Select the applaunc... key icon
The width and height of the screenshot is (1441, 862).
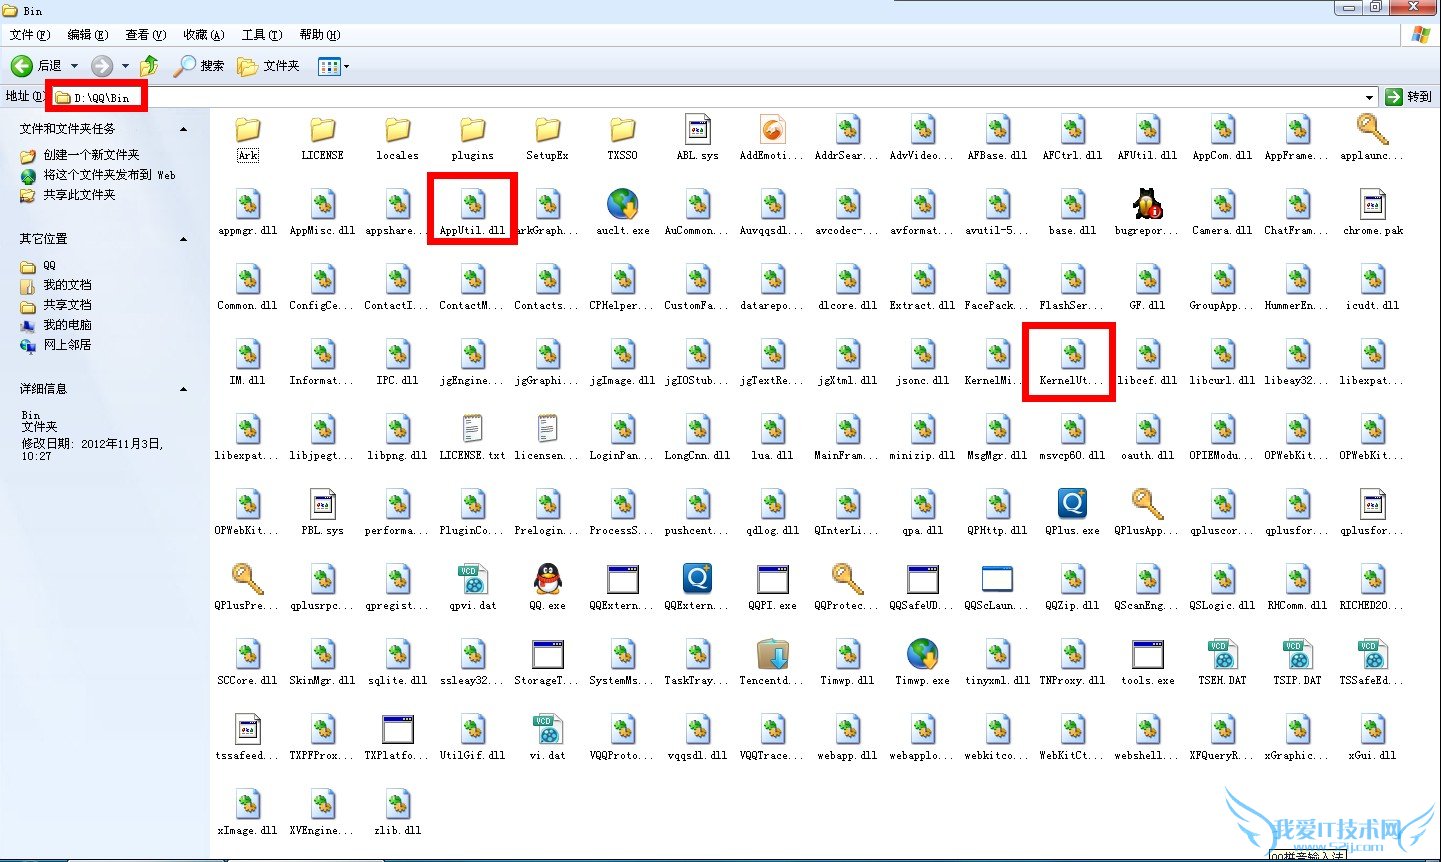(x=1372, y=129)
